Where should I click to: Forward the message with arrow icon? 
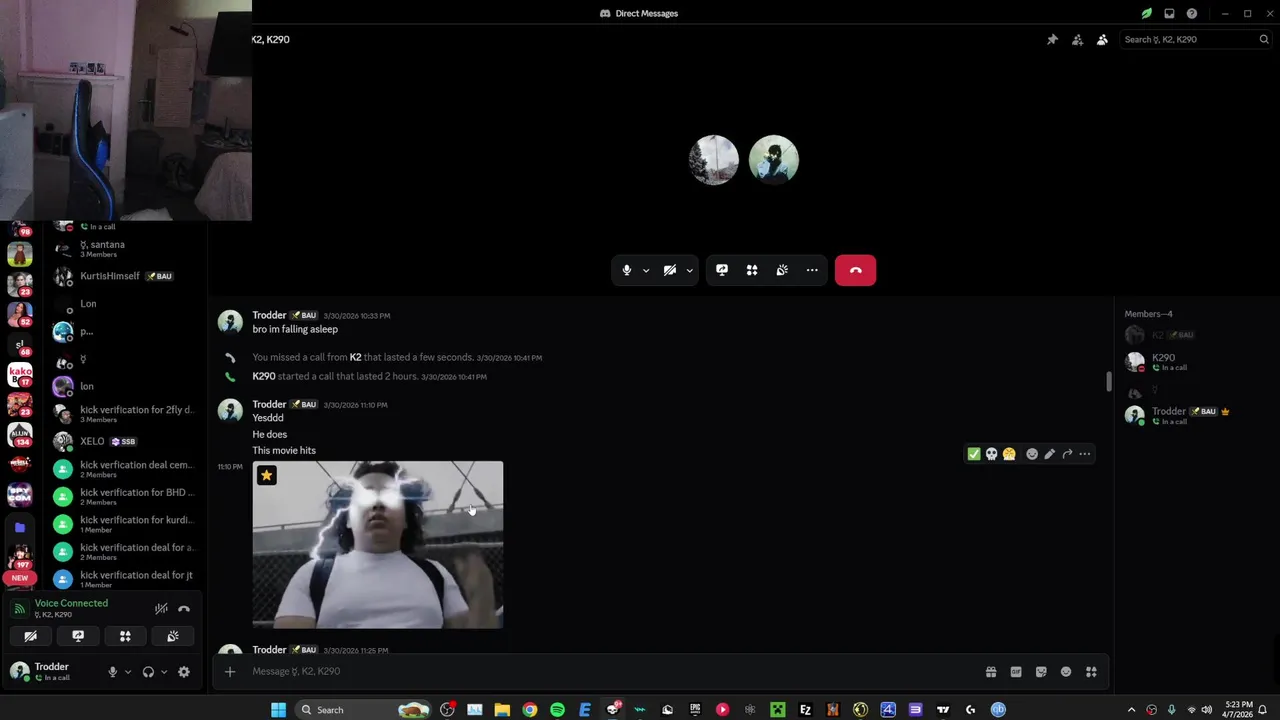coord(1067,454)
